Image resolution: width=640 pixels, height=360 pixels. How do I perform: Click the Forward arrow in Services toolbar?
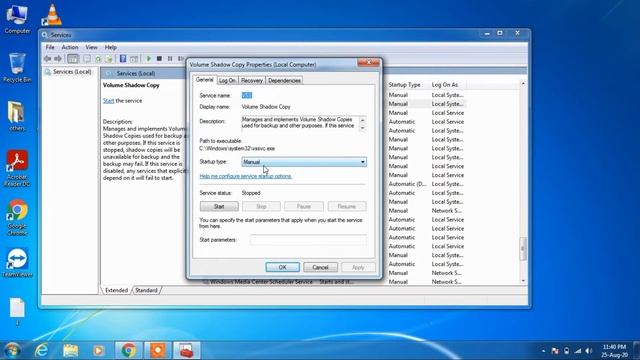[58, 59]
